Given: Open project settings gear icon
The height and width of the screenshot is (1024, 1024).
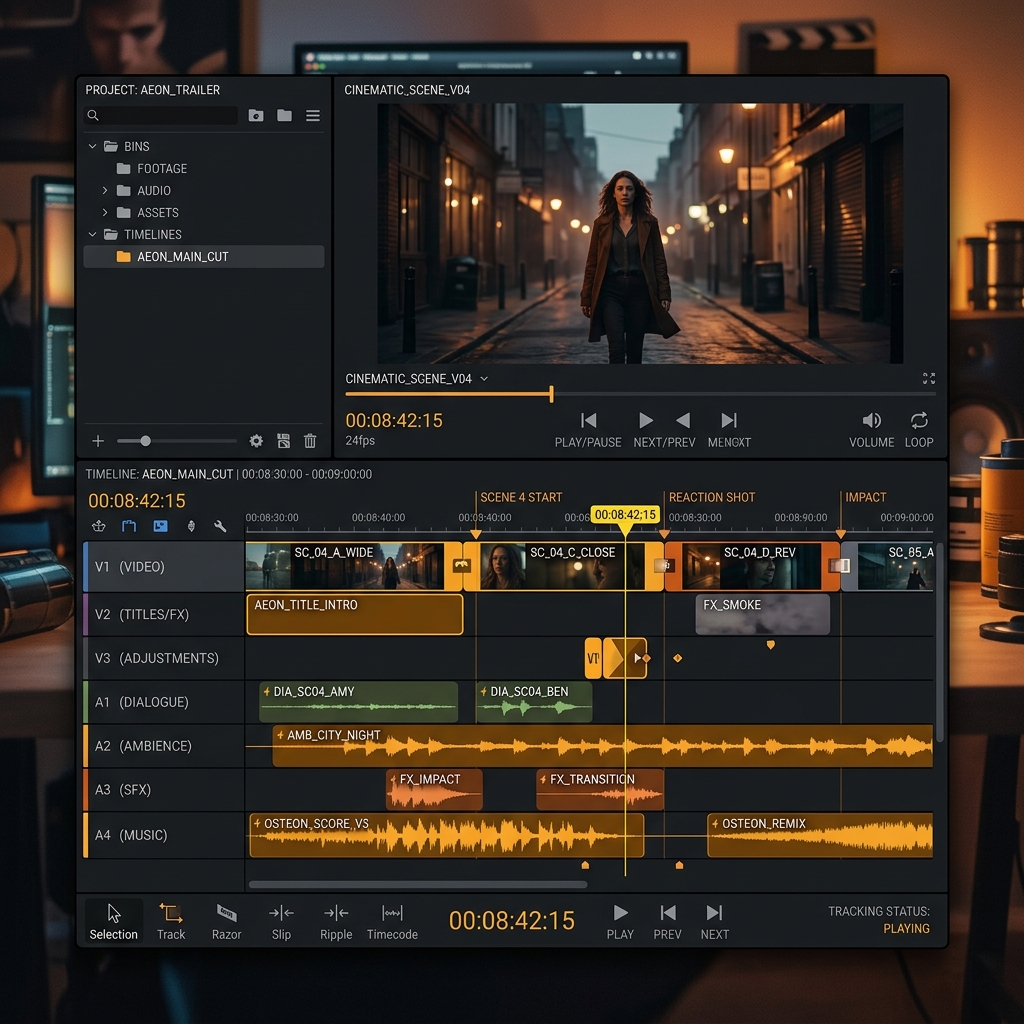Looking at the screenshot, I should 256,441.
